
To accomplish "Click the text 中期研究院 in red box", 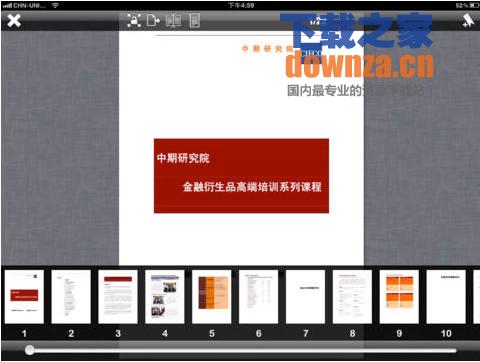I will point(183,158).
